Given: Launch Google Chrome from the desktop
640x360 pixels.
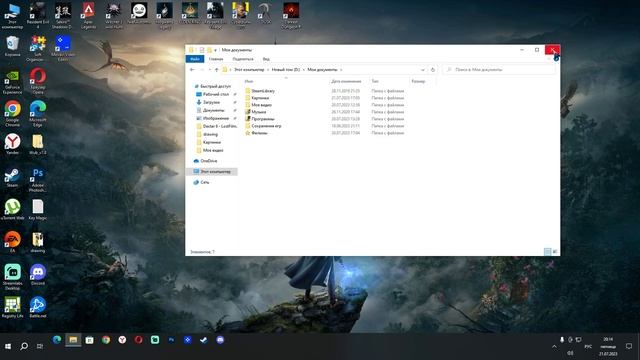Looking at the screenshot, I should pos(12,114).
